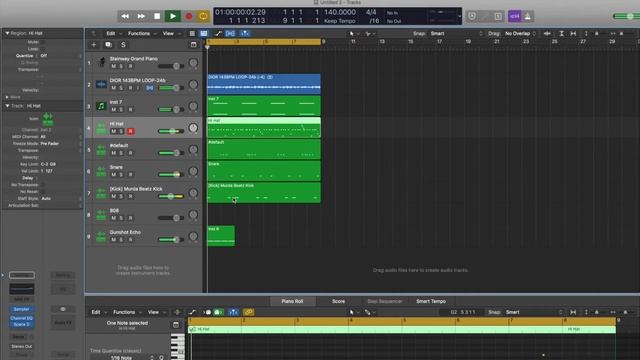Switch to the Smart Tempo tab

431,301
